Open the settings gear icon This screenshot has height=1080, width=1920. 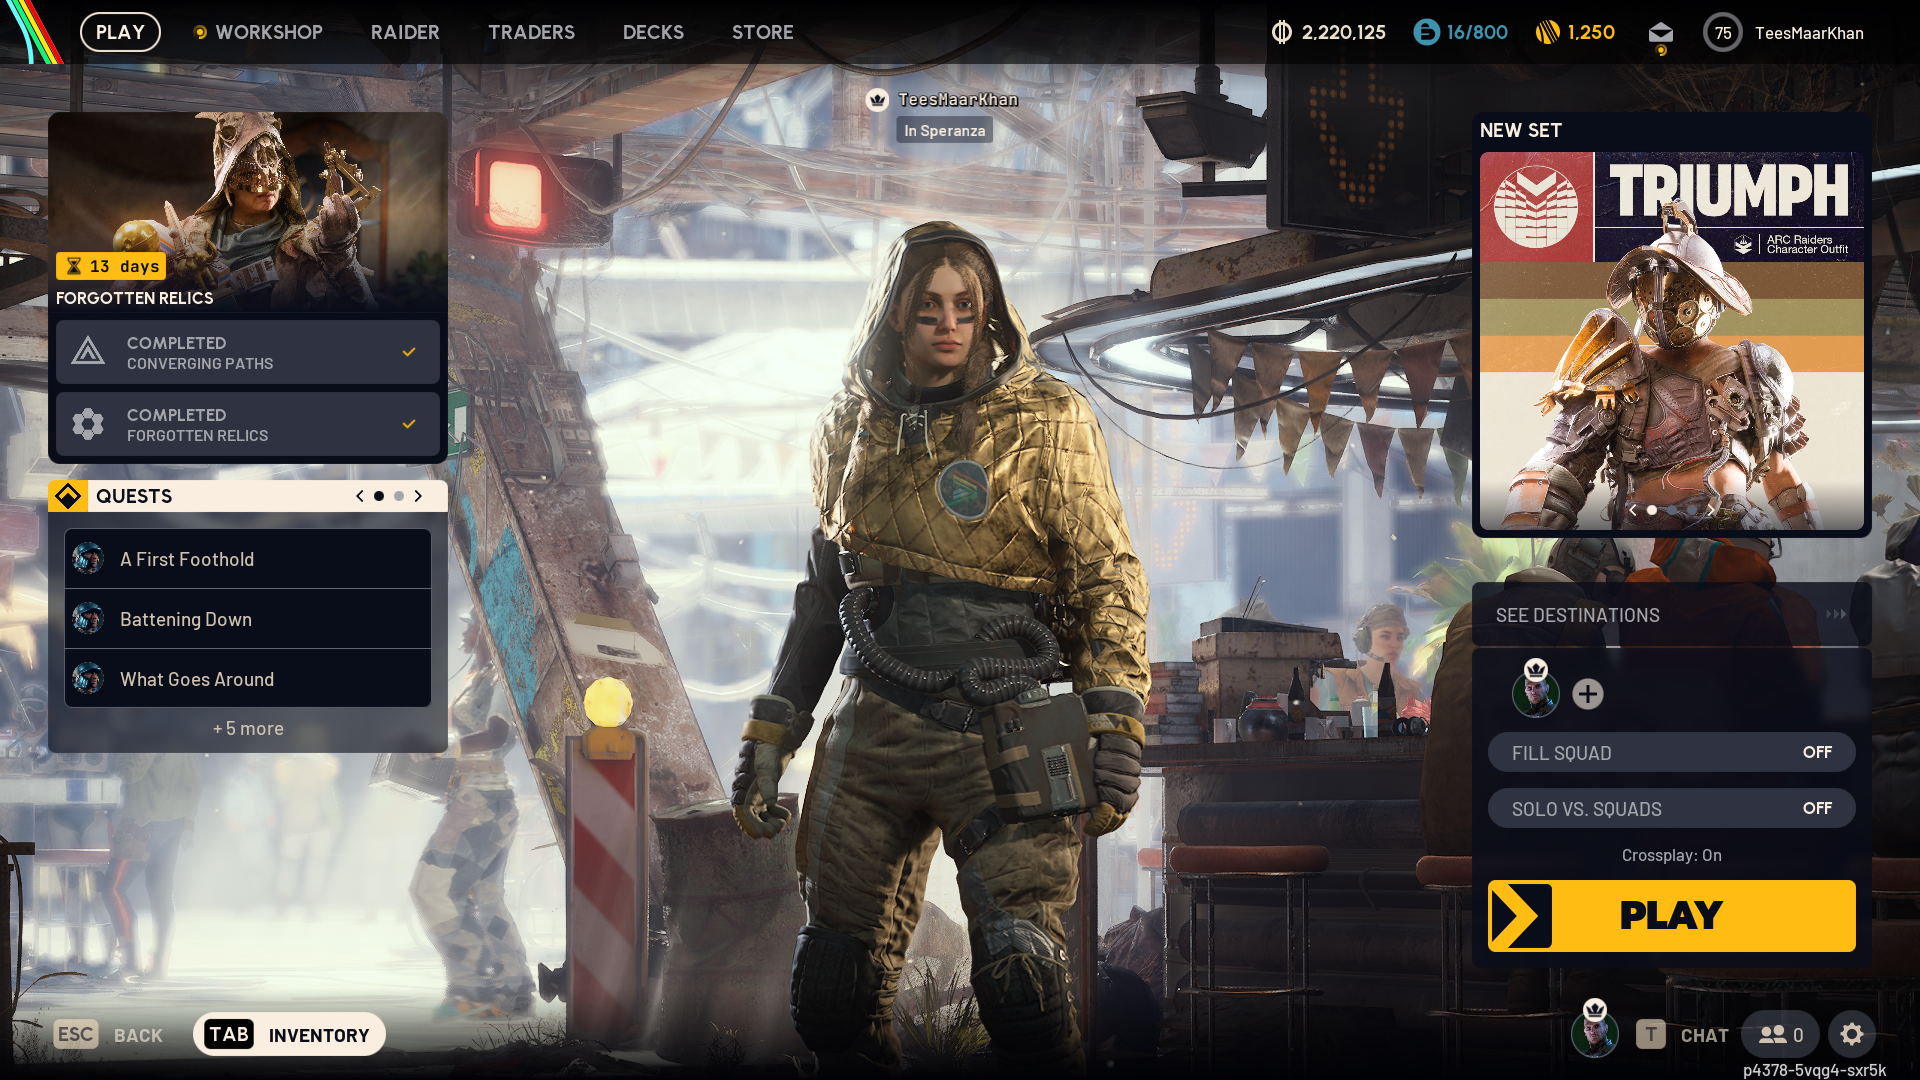click(x=1852, y=1035)
